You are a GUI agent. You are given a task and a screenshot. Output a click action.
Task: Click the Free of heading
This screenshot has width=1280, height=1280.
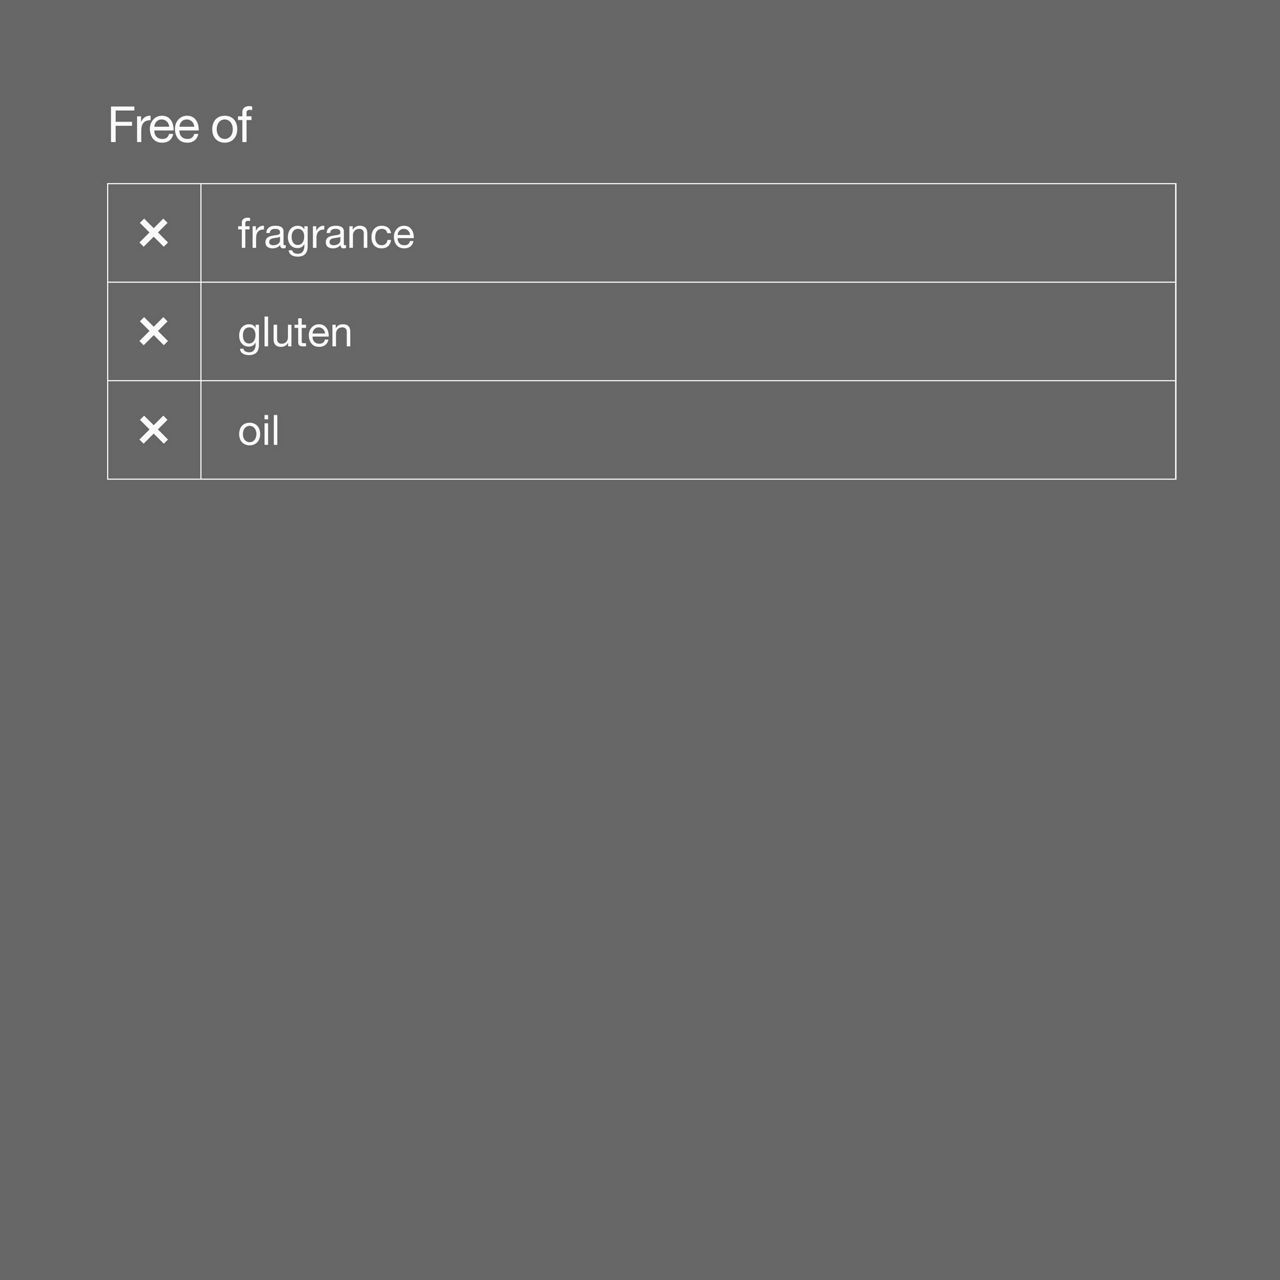pyautogui.click(x=179, y=125)
